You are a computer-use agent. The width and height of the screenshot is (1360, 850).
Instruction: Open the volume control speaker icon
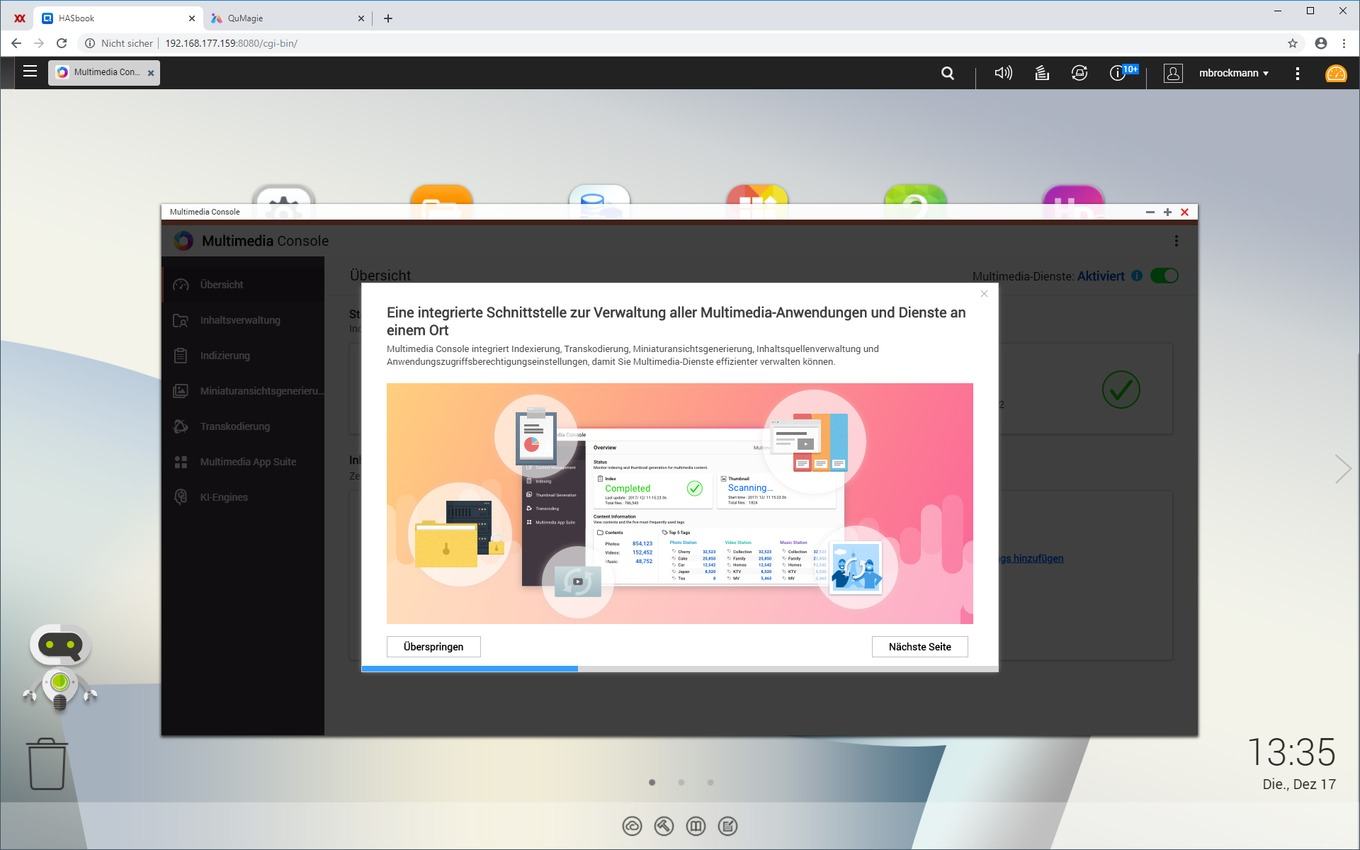pos(1003,73)
